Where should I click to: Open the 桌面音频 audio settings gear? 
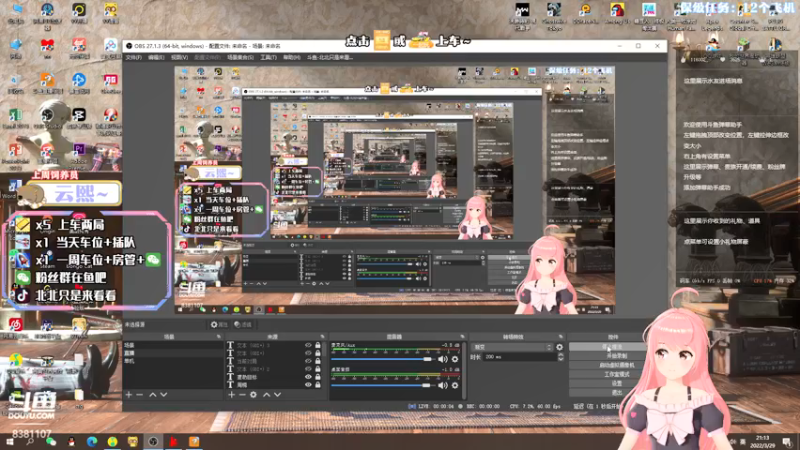pos(455,385)
